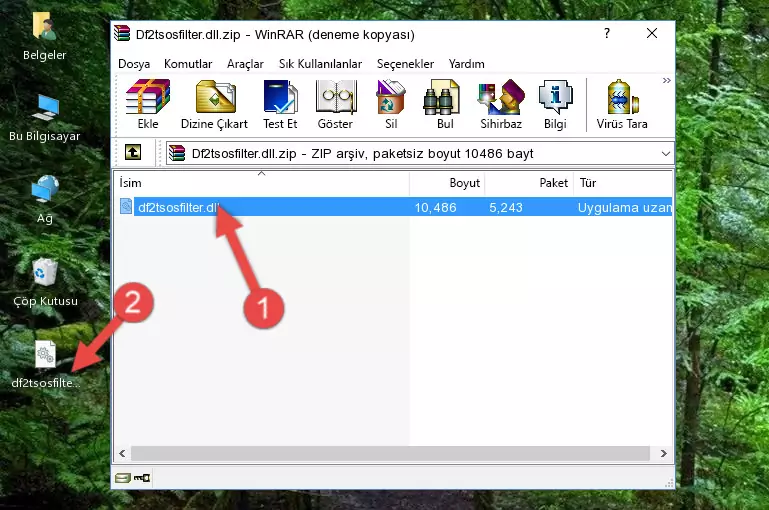Show archive Bilgi information
Image resolution: width=769 pixels, height=510 pixels.
(x=555, y=104)
